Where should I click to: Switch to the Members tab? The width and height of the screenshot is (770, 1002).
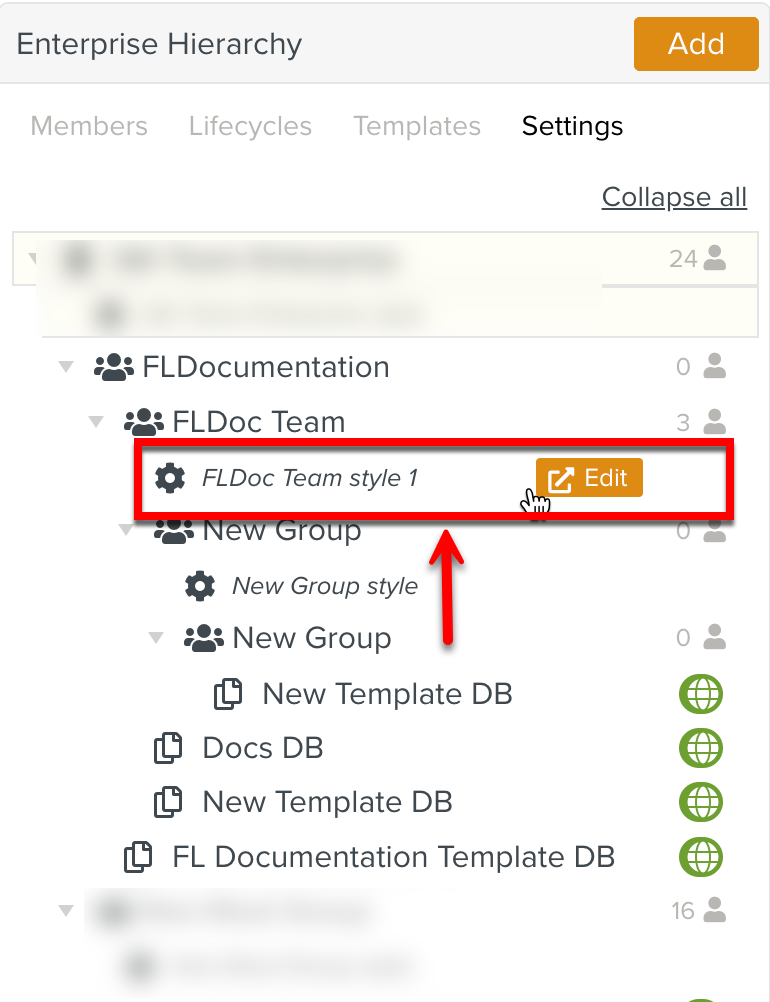[x=89, y=126]
